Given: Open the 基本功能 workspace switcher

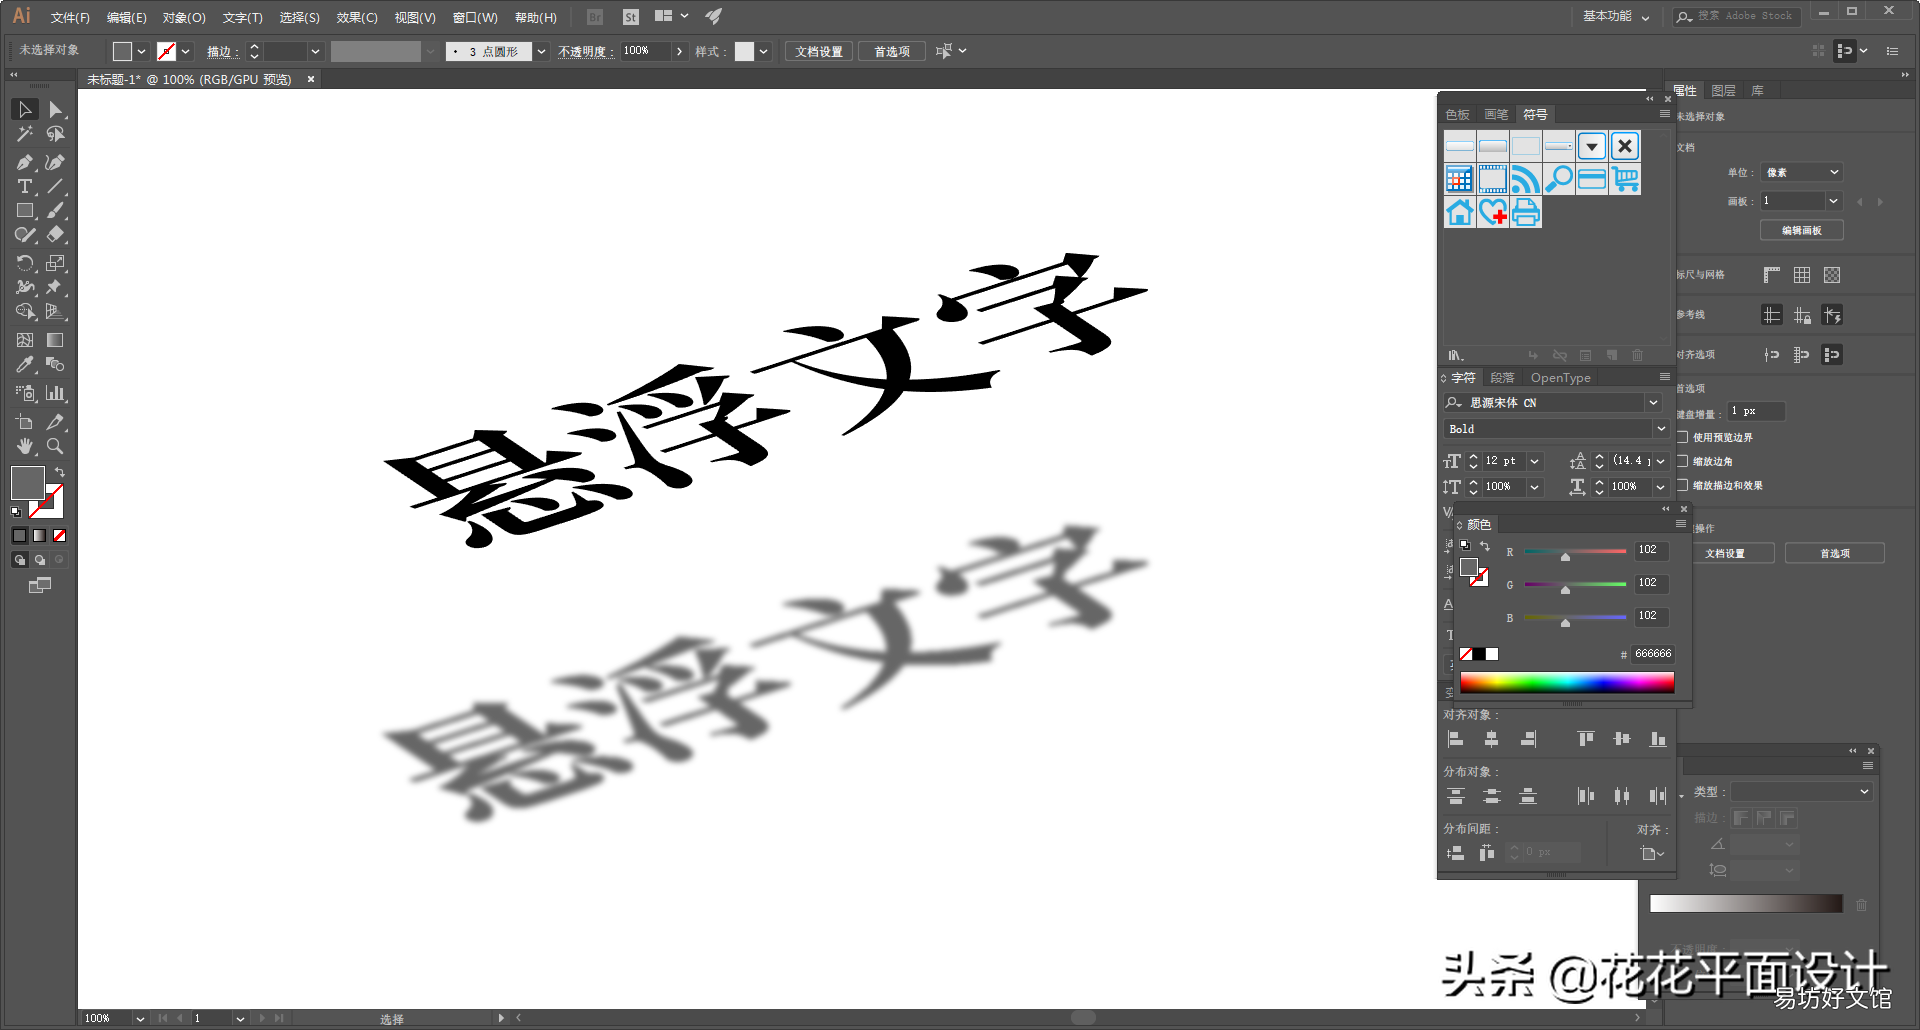Looking at the screenshot, I should click(x=1616, y=16).
